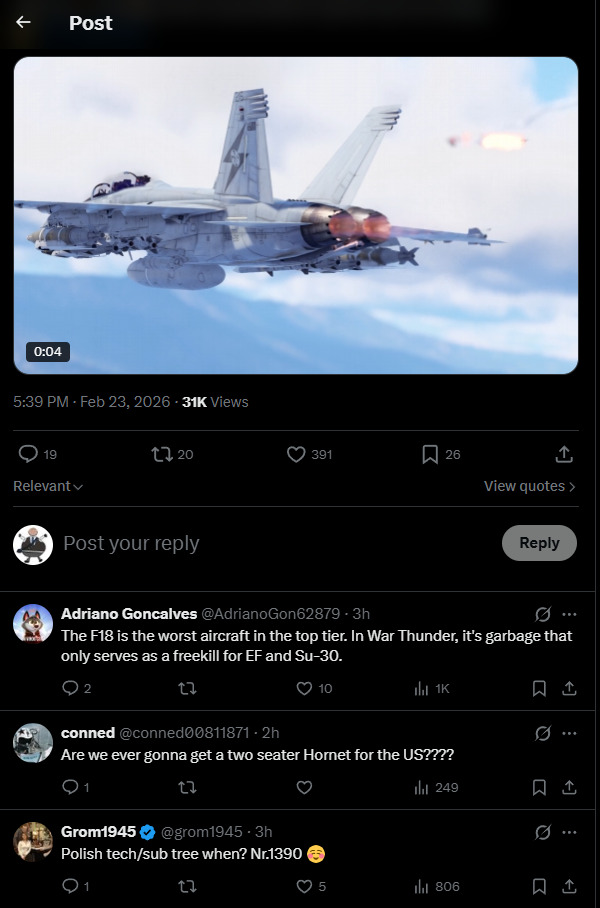600x908 pixels.
Task: Go back using the arrow icon
Action: pyautogui.click(x=23, y=22)
